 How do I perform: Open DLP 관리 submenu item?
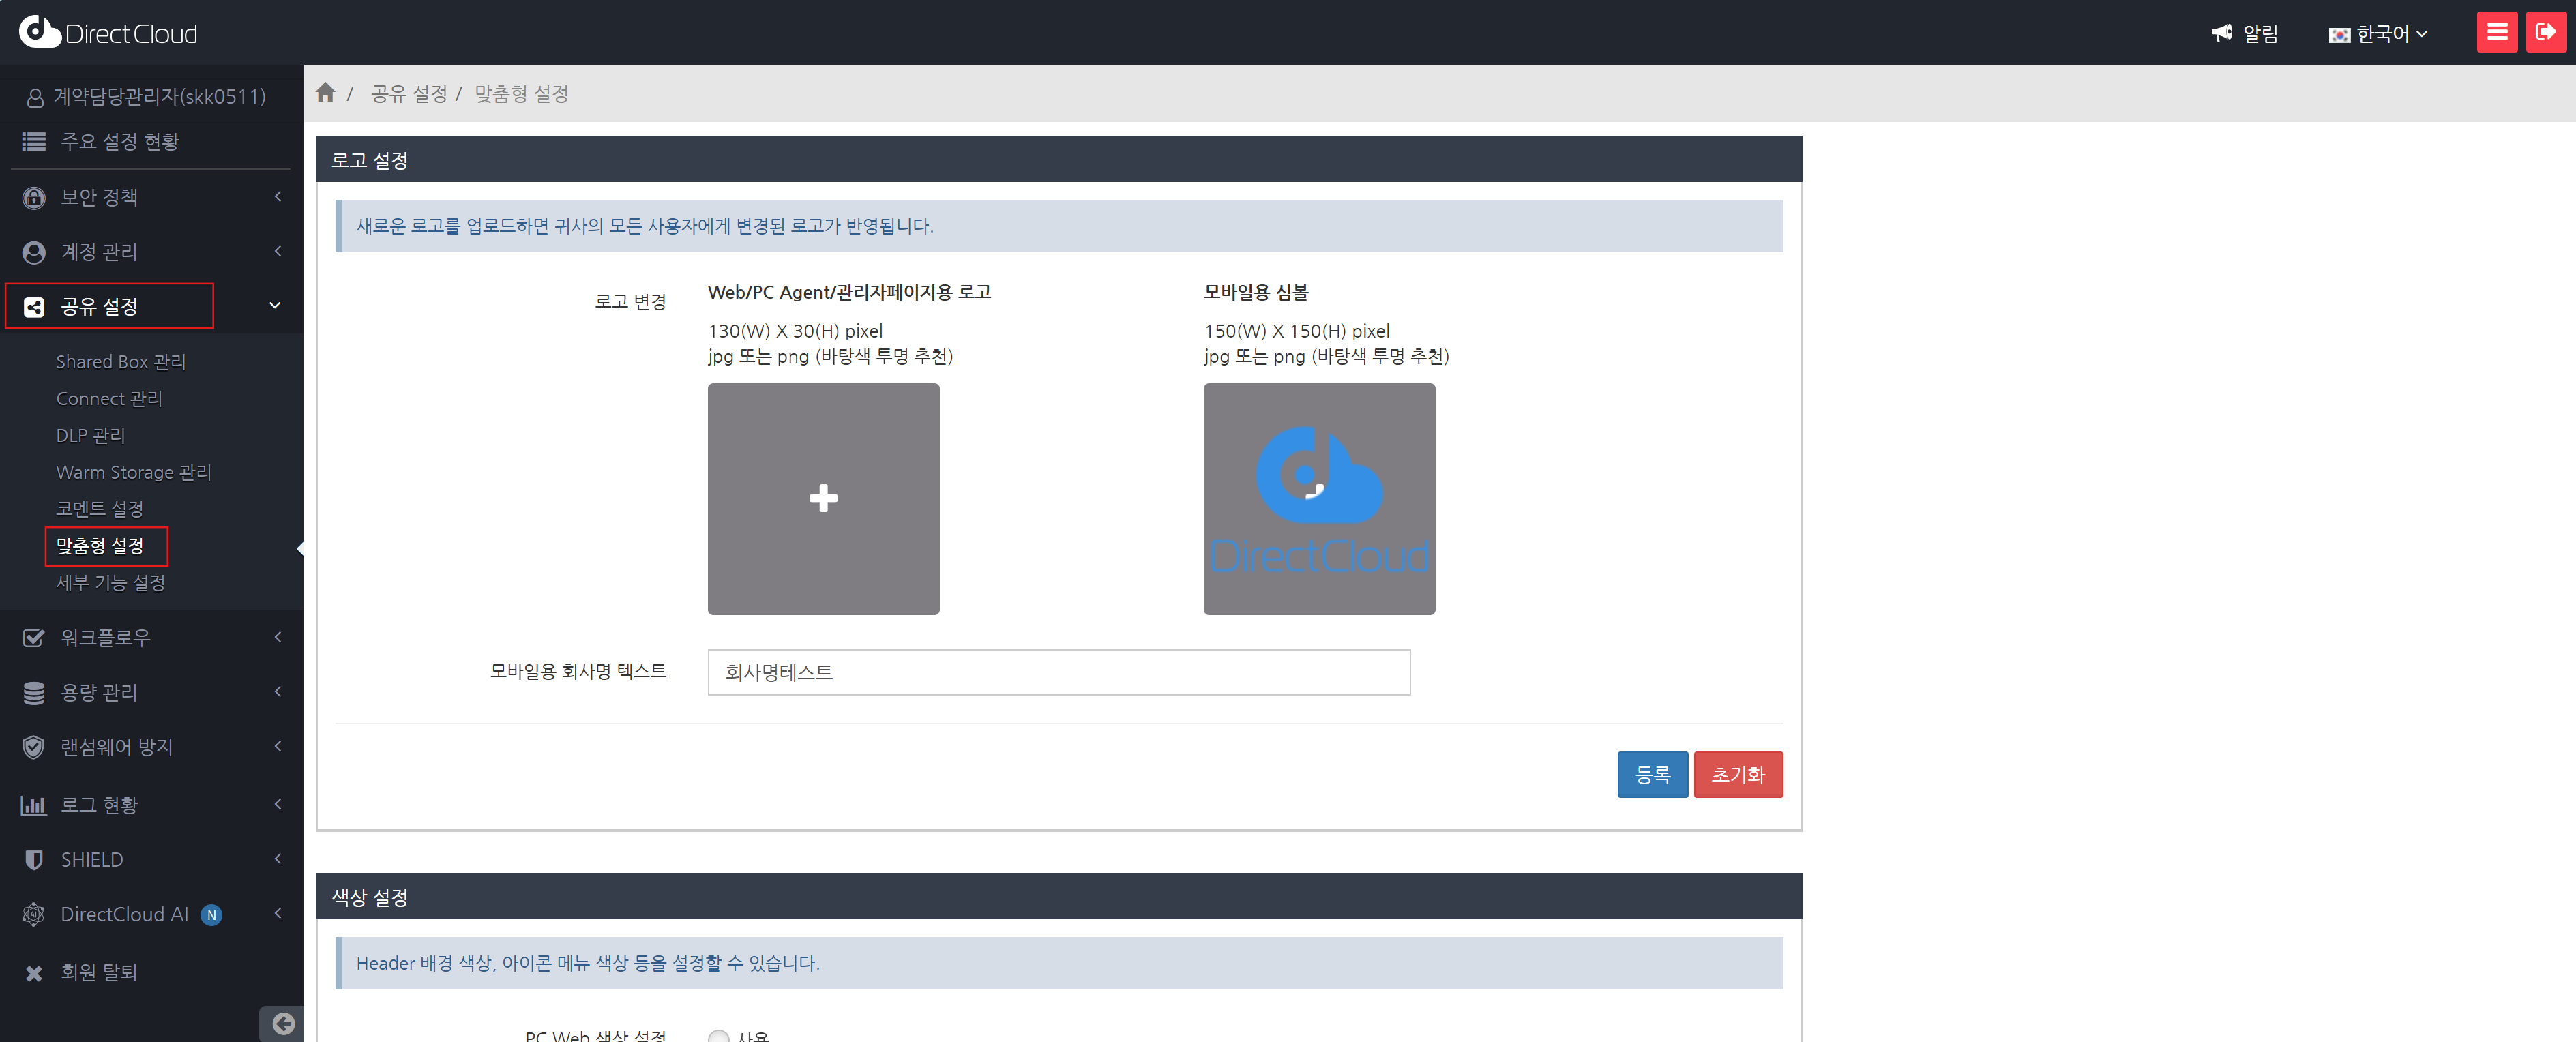point(90,435)
